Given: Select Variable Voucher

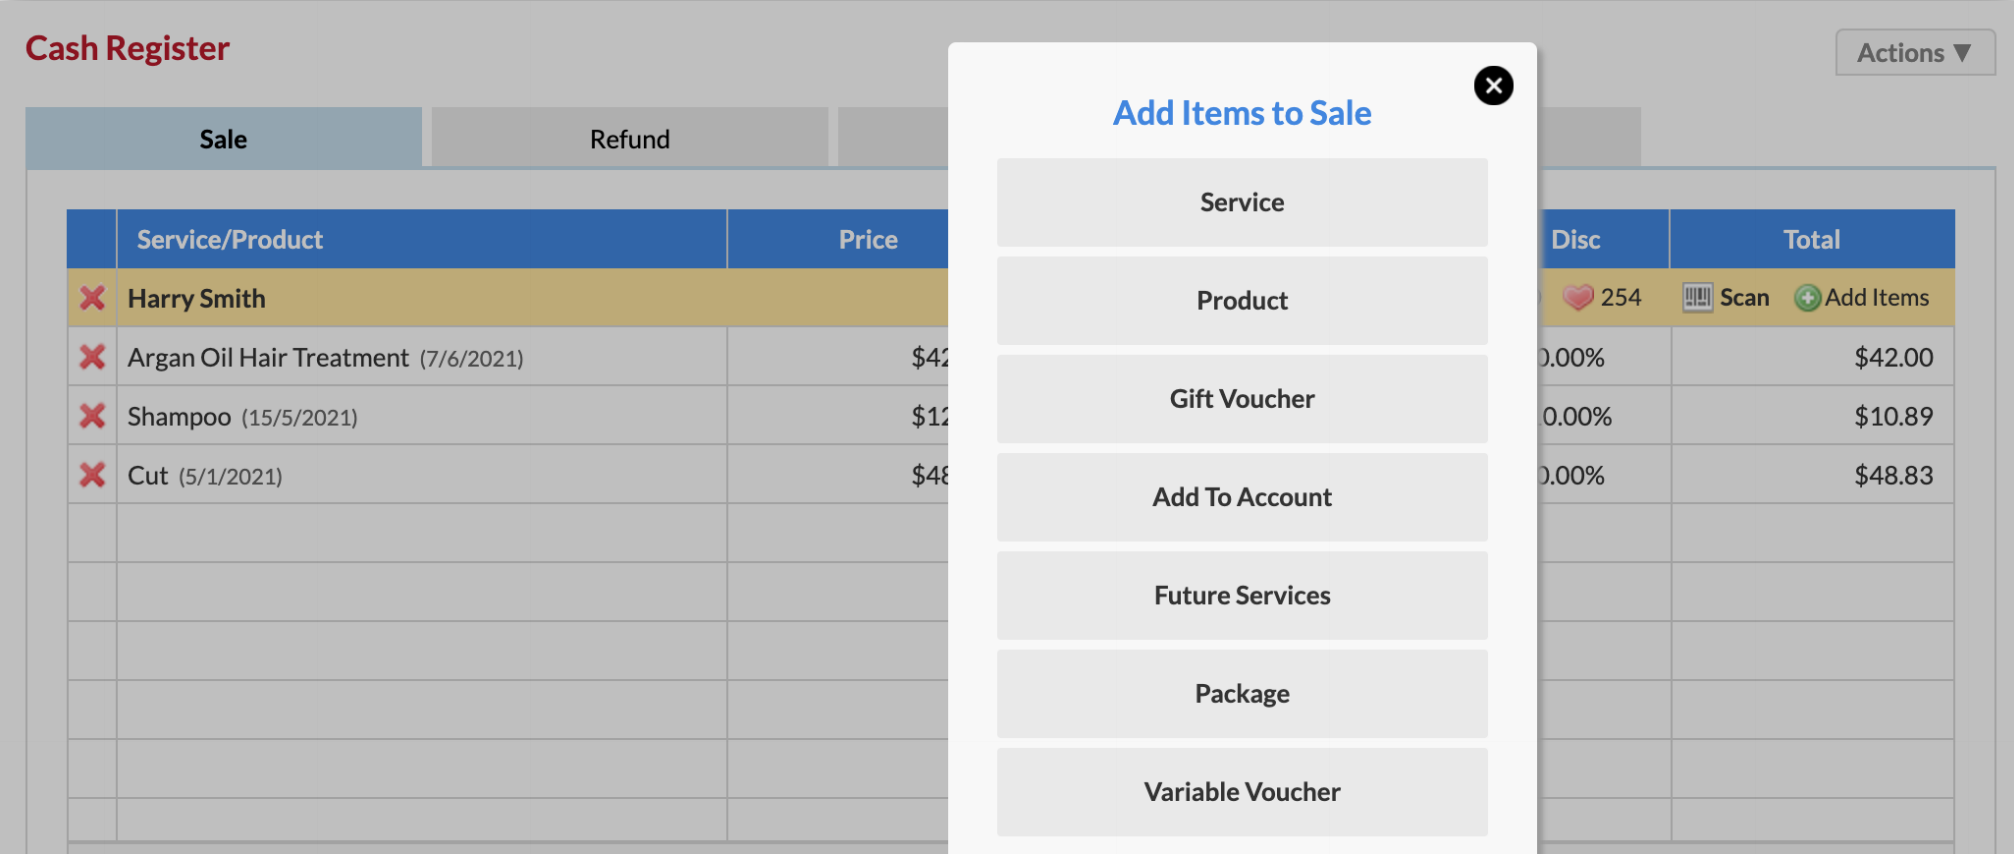Looking at the screenshot, I should (x=1241, y=791).
